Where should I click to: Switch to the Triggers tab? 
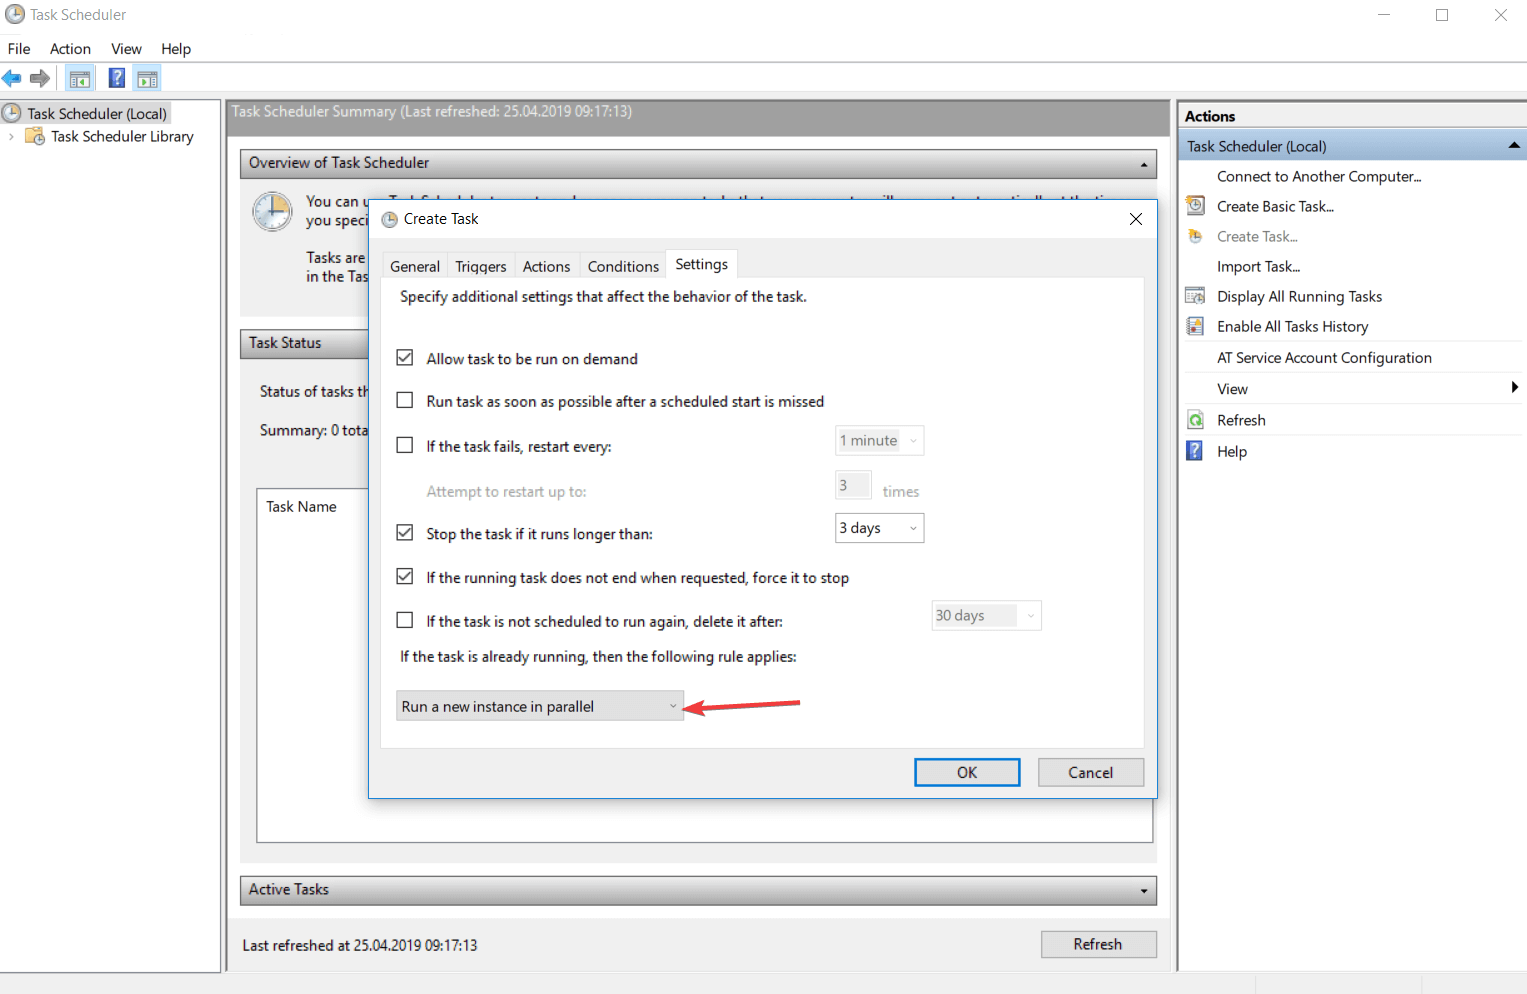pos(481,266)
